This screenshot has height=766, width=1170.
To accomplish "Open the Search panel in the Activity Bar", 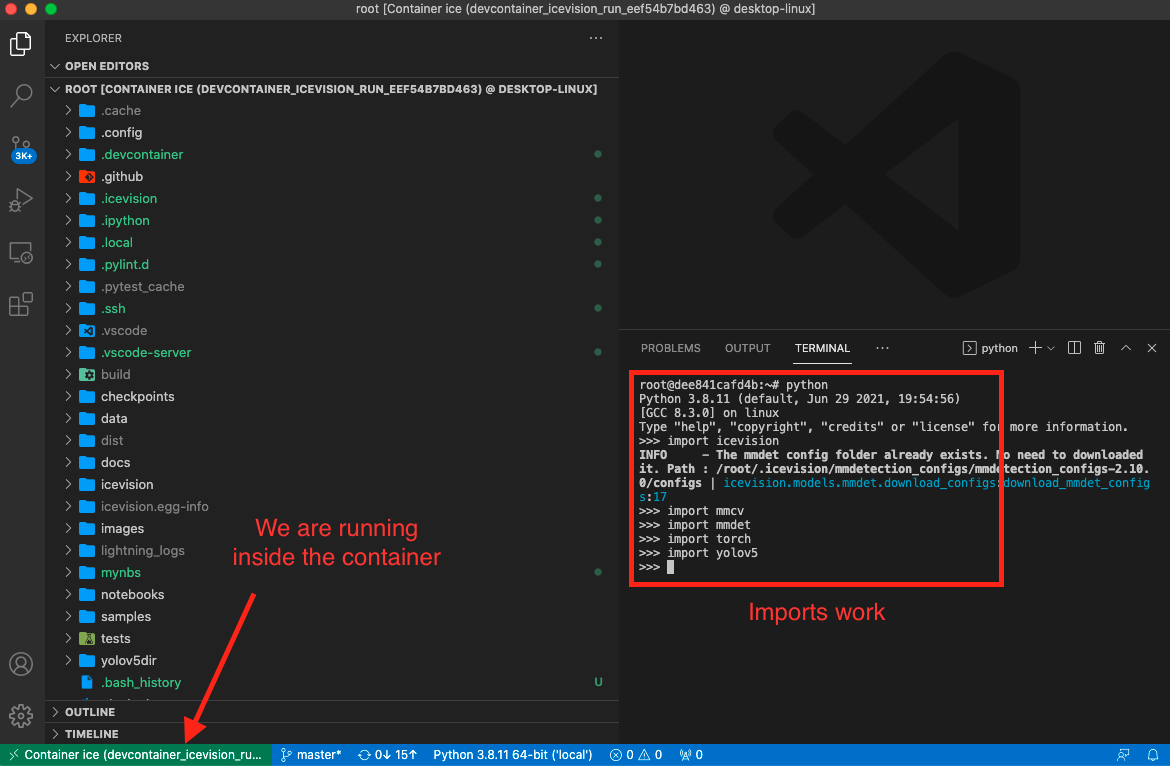I will 21,96.
